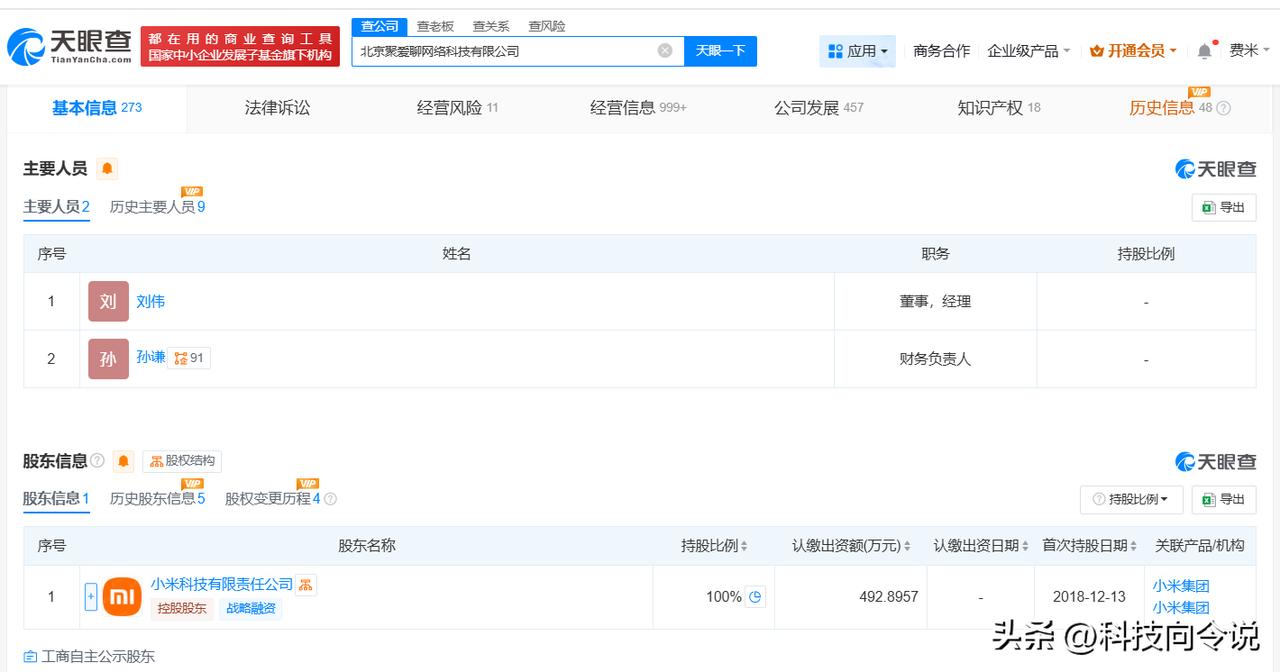Open the 公司发展 tab
1280x672 pixels.
pos(818,108)
